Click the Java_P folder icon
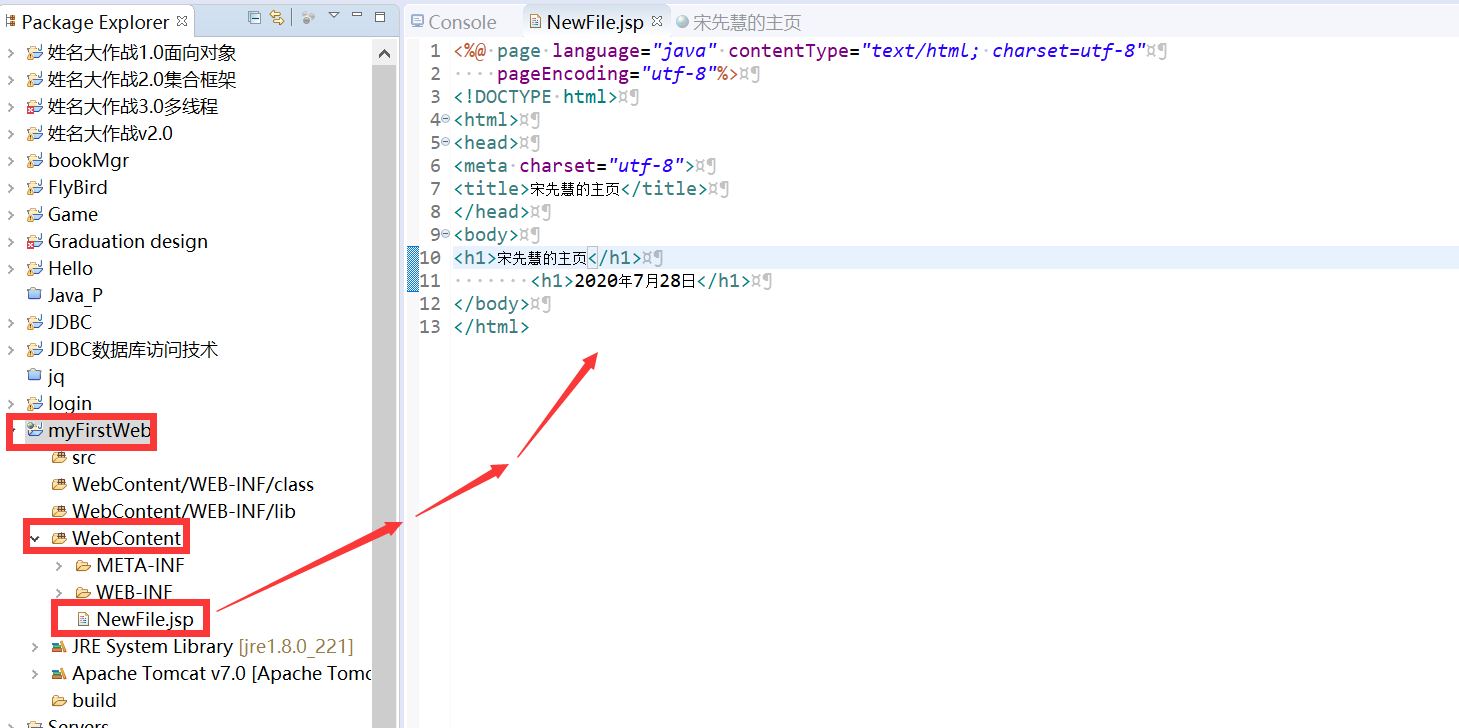 35,295
